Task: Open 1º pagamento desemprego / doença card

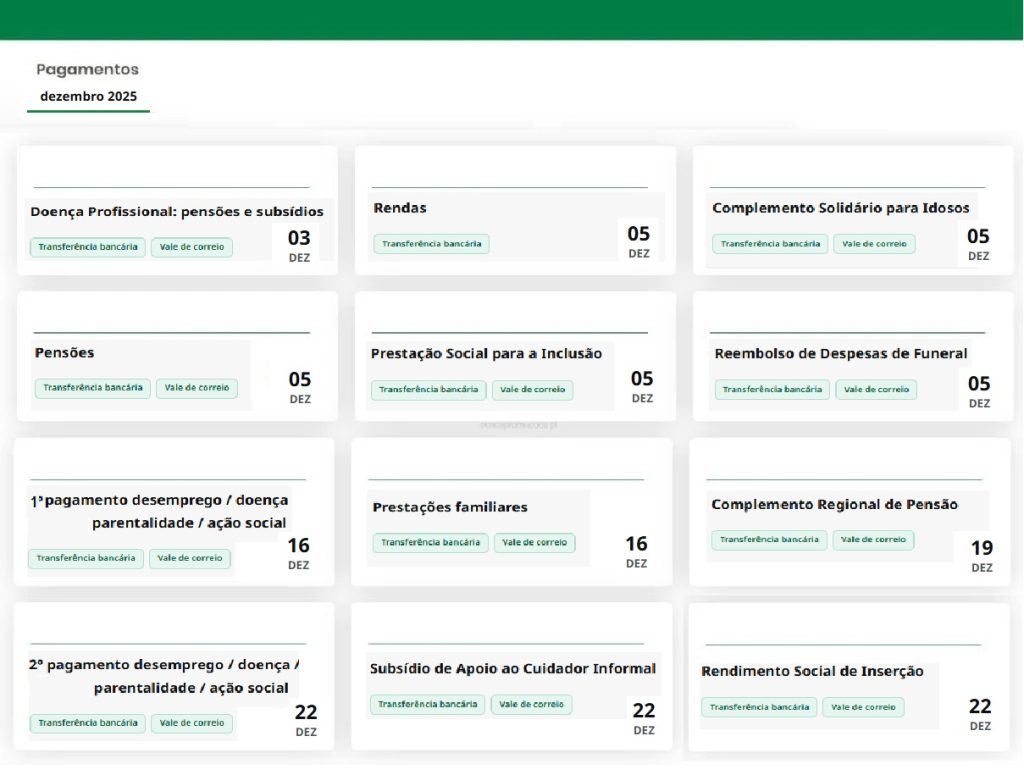Action: point(159,510)
